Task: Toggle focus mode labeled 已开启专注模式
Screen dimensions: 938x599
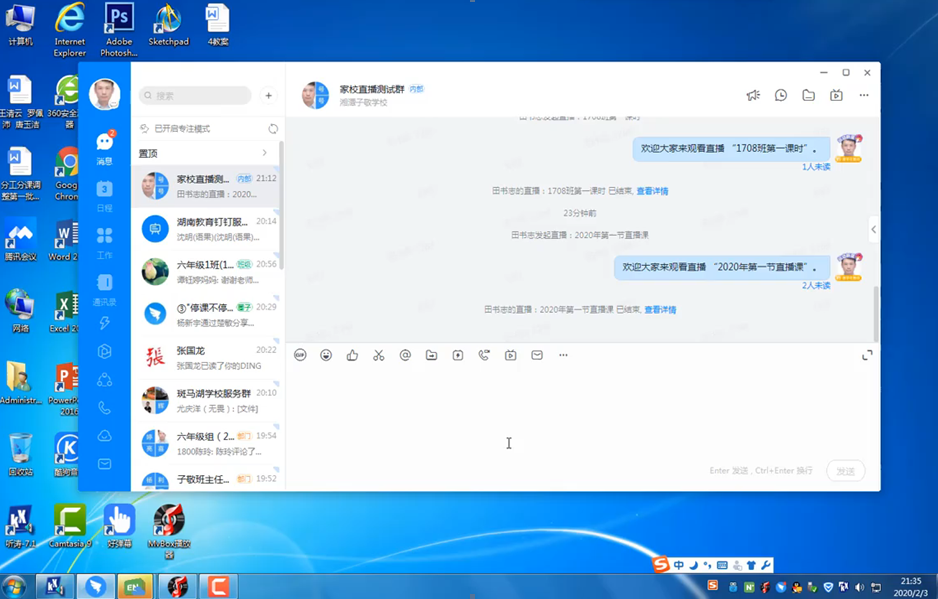Action: tap(182, 129)
